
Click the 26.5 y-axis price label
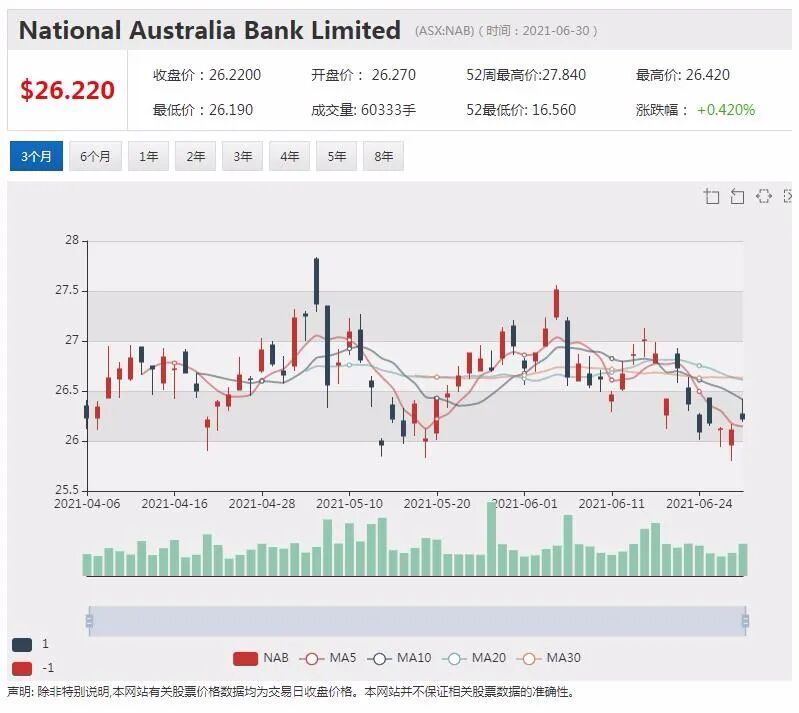pos(67,390)
